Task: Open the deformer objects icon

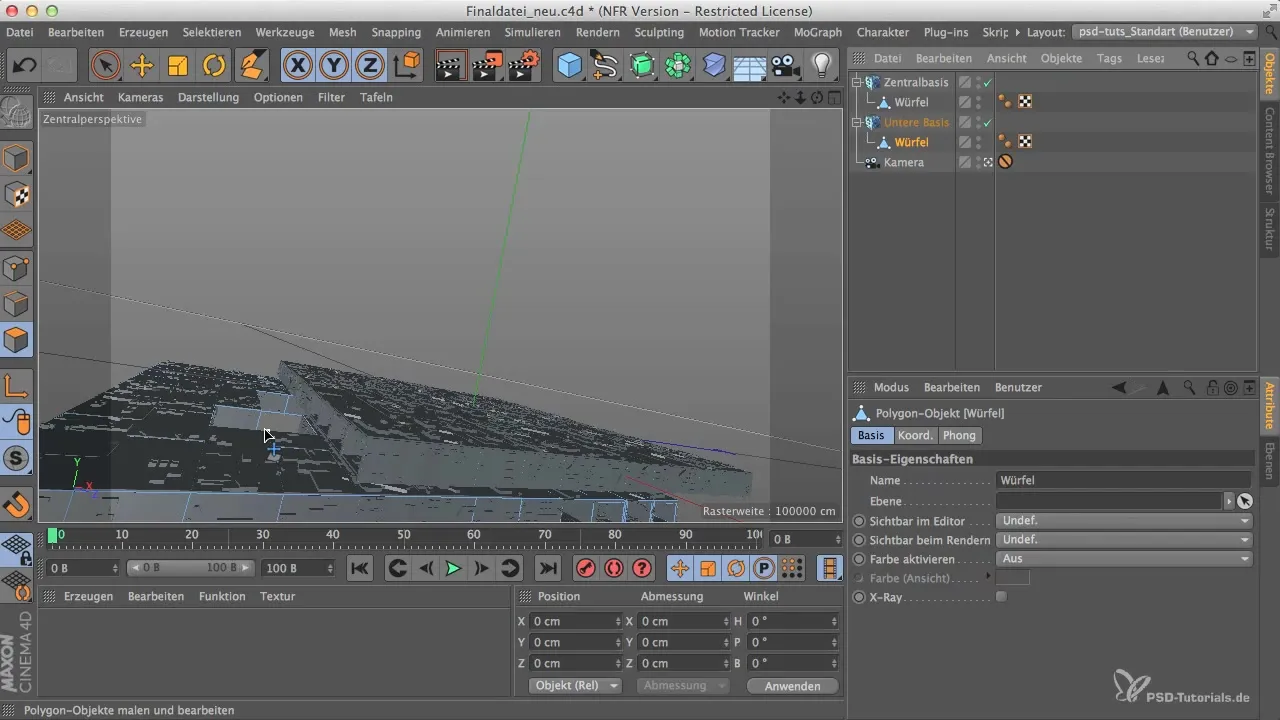Action: tap(714, 66)
